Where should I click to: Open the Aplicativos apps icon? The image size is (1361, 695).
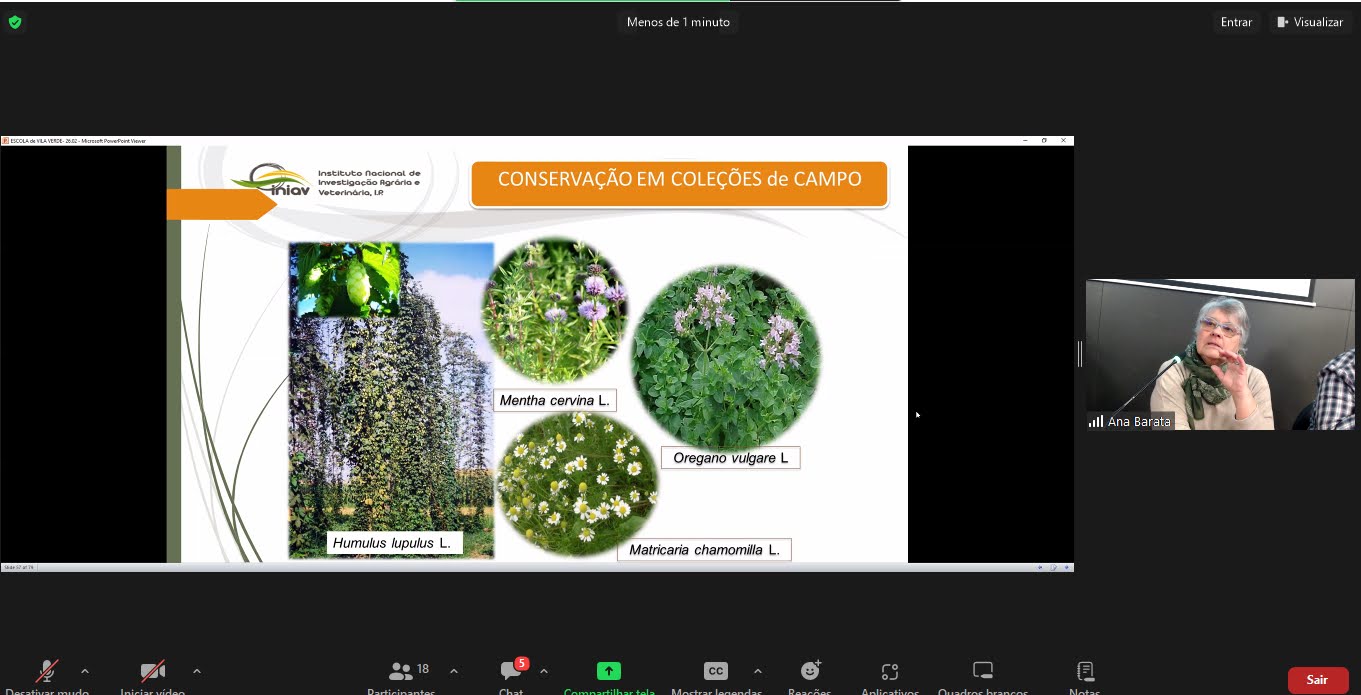click(890, 671)
